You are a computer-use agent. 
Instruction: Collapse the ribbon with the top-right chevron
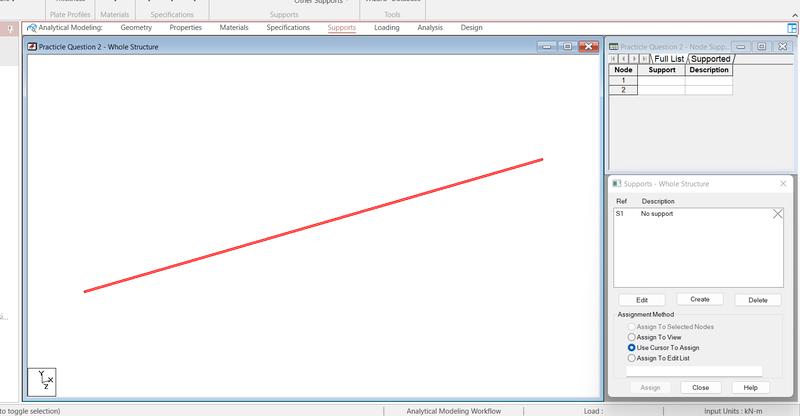tap(795, 16)
